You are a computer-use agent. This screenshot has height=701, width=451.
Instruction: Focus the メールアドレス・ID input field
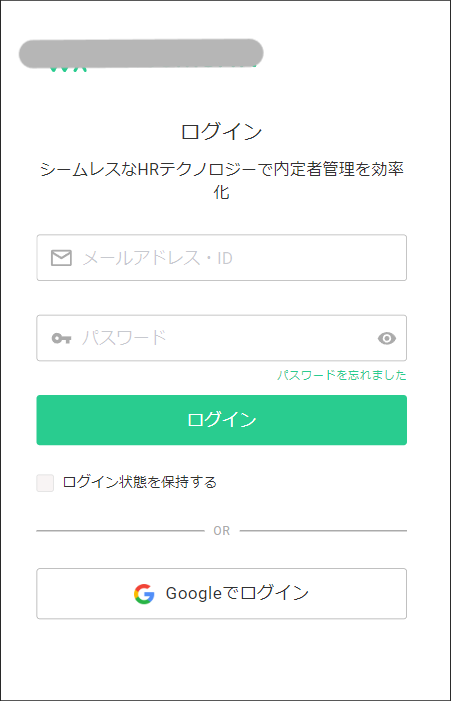pyautogui.click(x=222, y=258)
